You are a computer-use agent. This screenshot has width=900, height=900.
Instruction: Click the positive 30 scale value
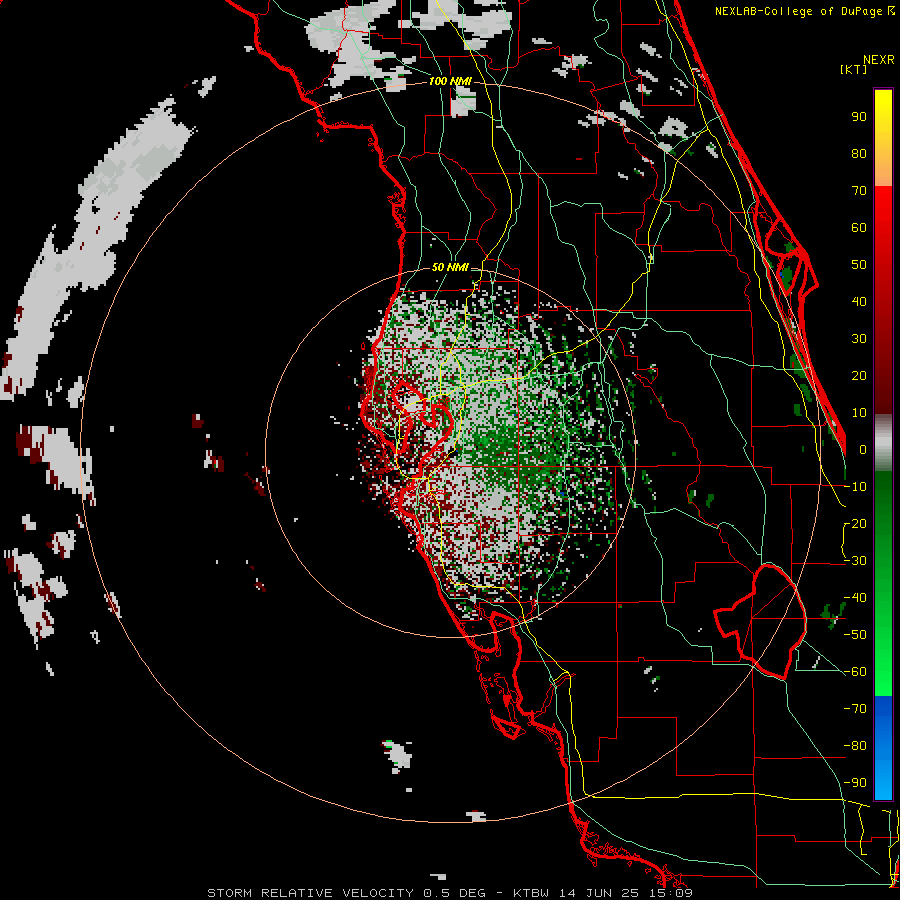click(x=859, y=339)
